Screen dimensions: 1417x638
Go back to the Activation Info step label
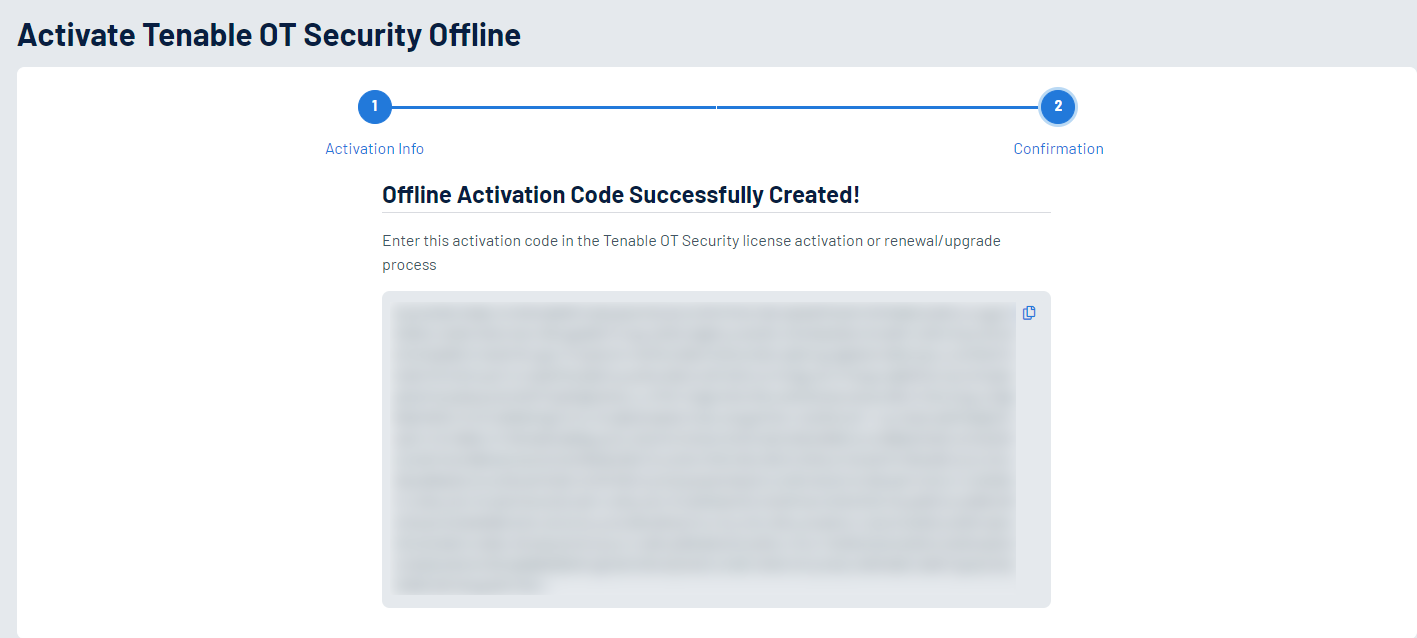click(374, 149)
